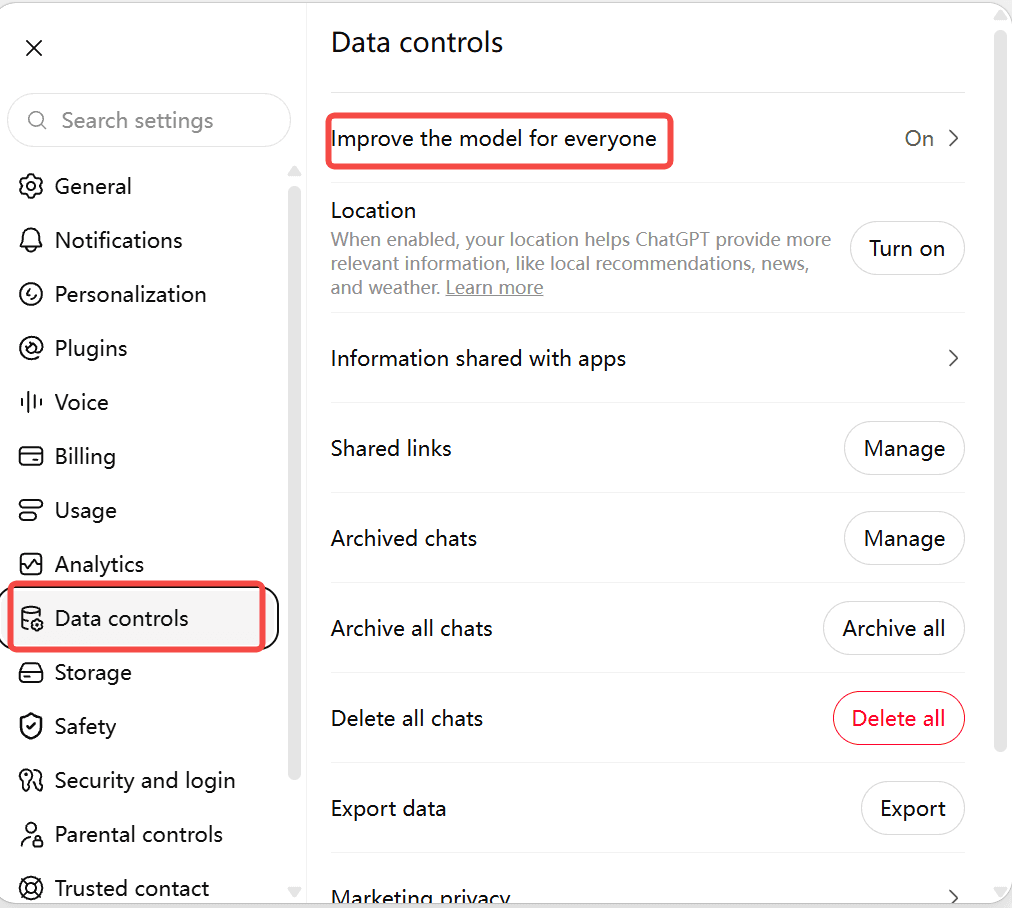The height and width of the screenshot is (908, 1012).
Task: Click the Trusted contact lifebuoy icon
Action: tap(31, 888)
